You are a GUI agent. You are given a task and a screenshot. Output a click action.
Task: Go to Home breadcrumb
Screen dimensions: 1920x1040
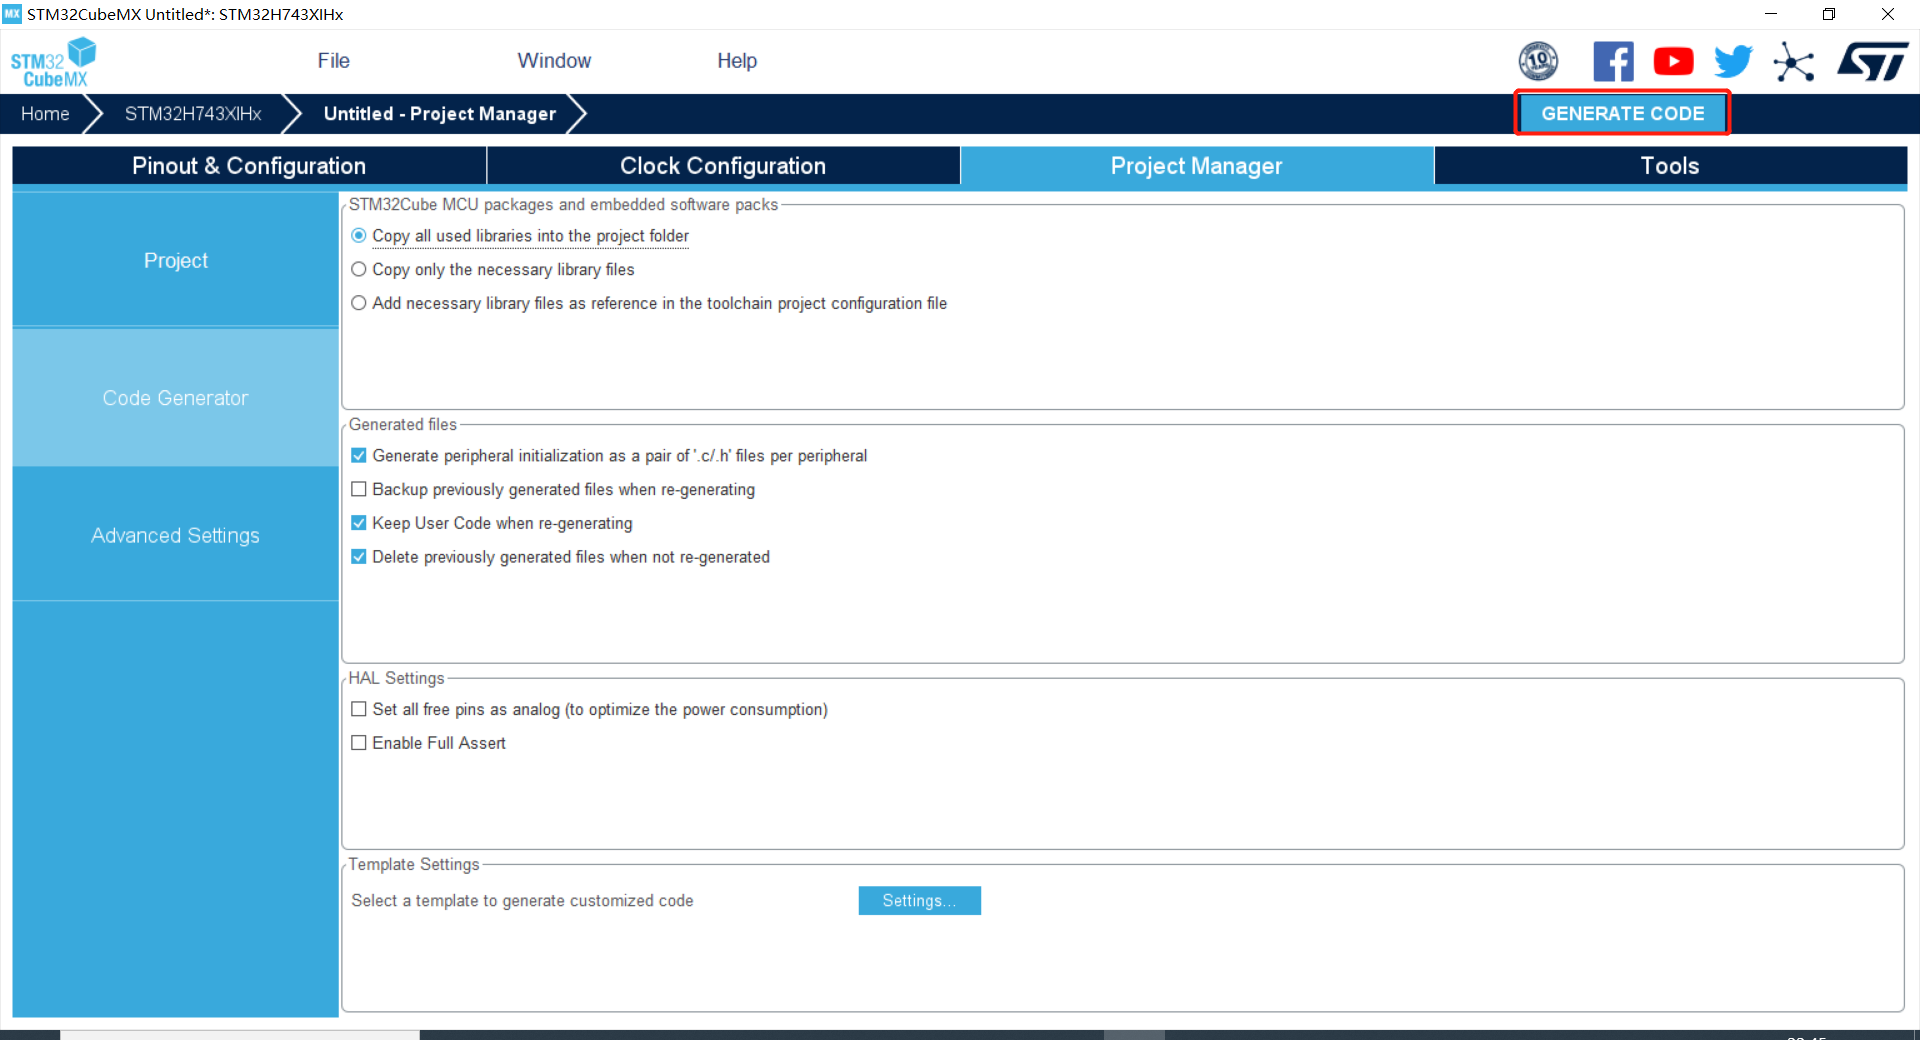[45, 114]
